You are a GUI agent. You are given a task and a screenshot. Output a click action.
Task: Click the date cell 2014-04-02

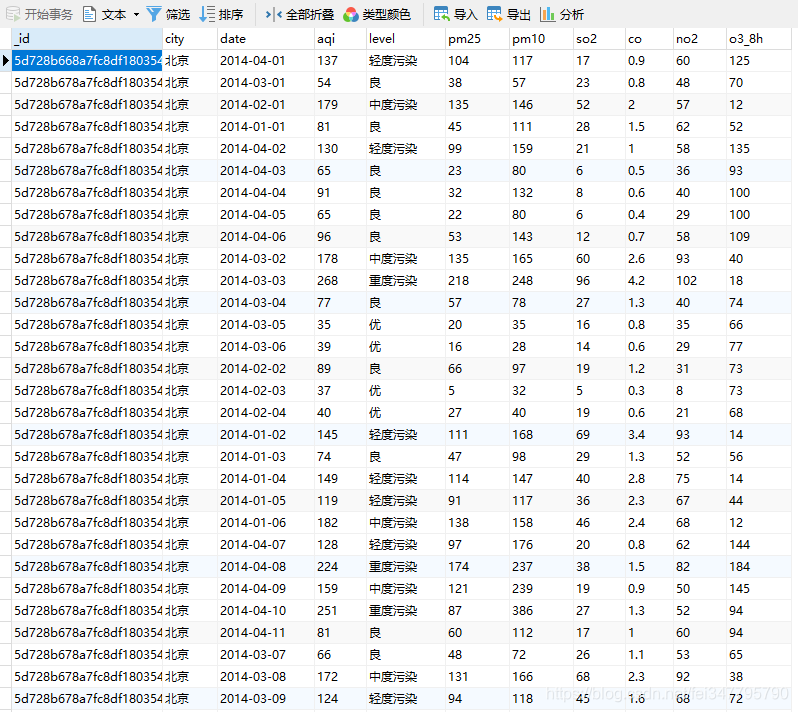point(266,149)
